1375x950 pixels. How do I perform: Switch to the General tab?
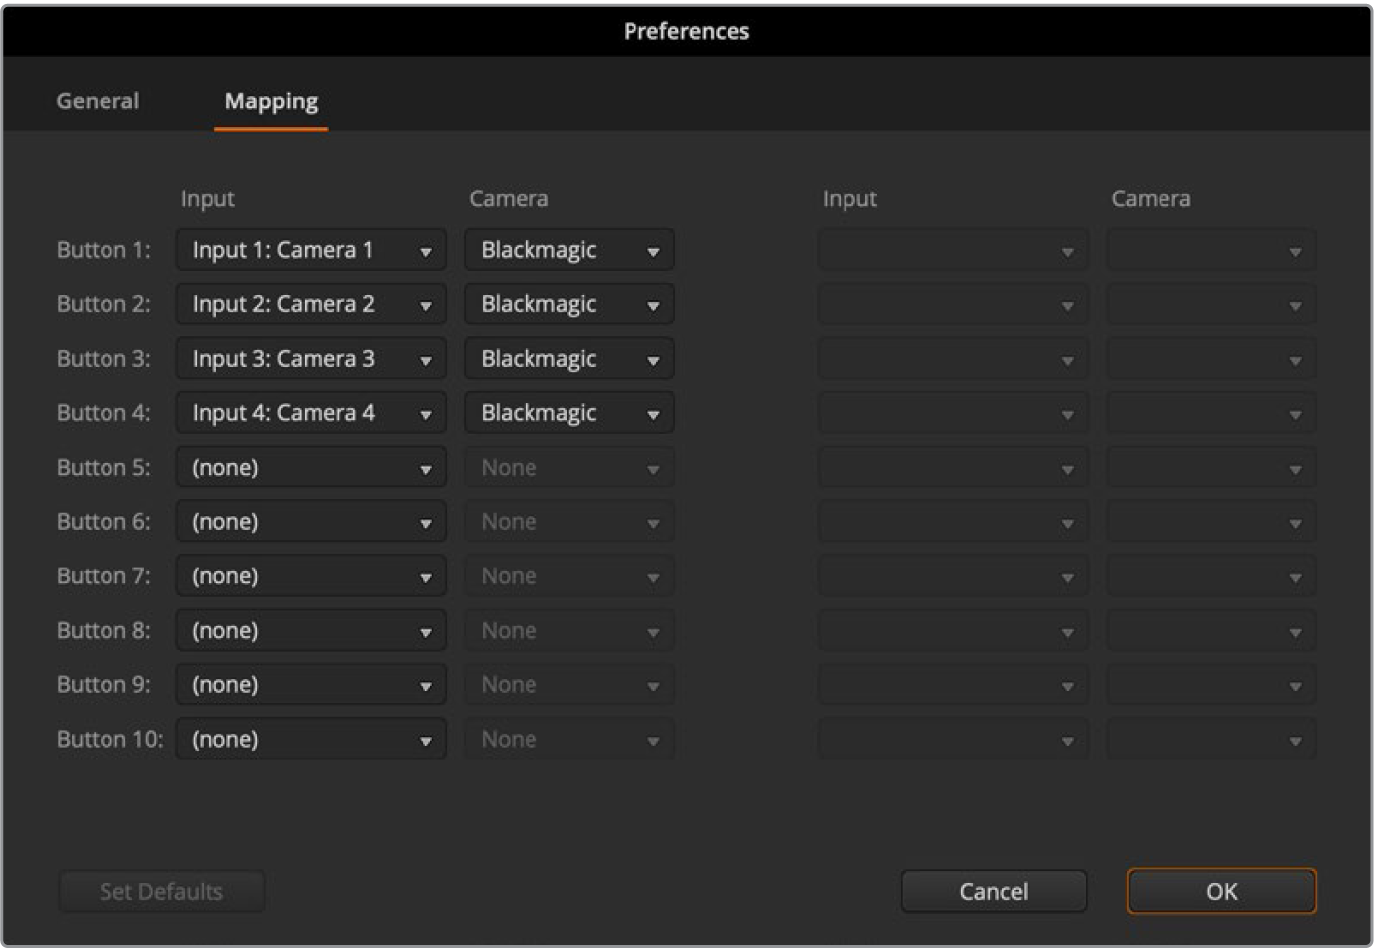(x=98, y=101)
